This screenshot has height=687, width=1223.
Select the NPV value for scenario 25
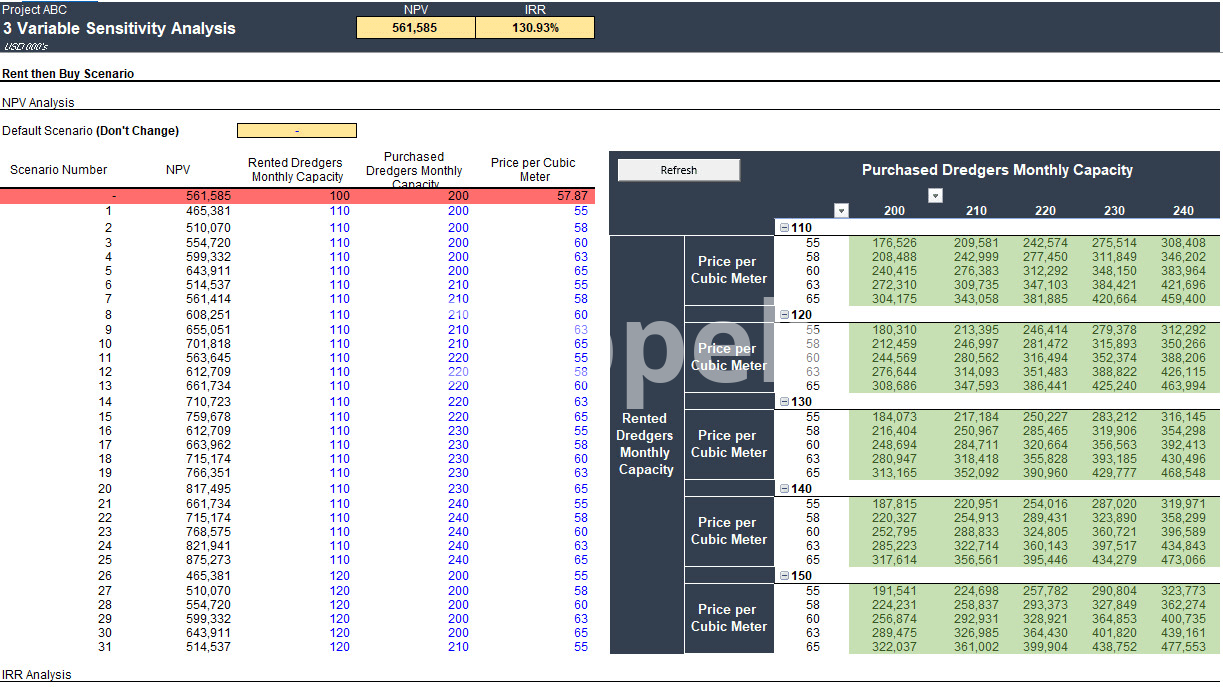pos(209,561)
